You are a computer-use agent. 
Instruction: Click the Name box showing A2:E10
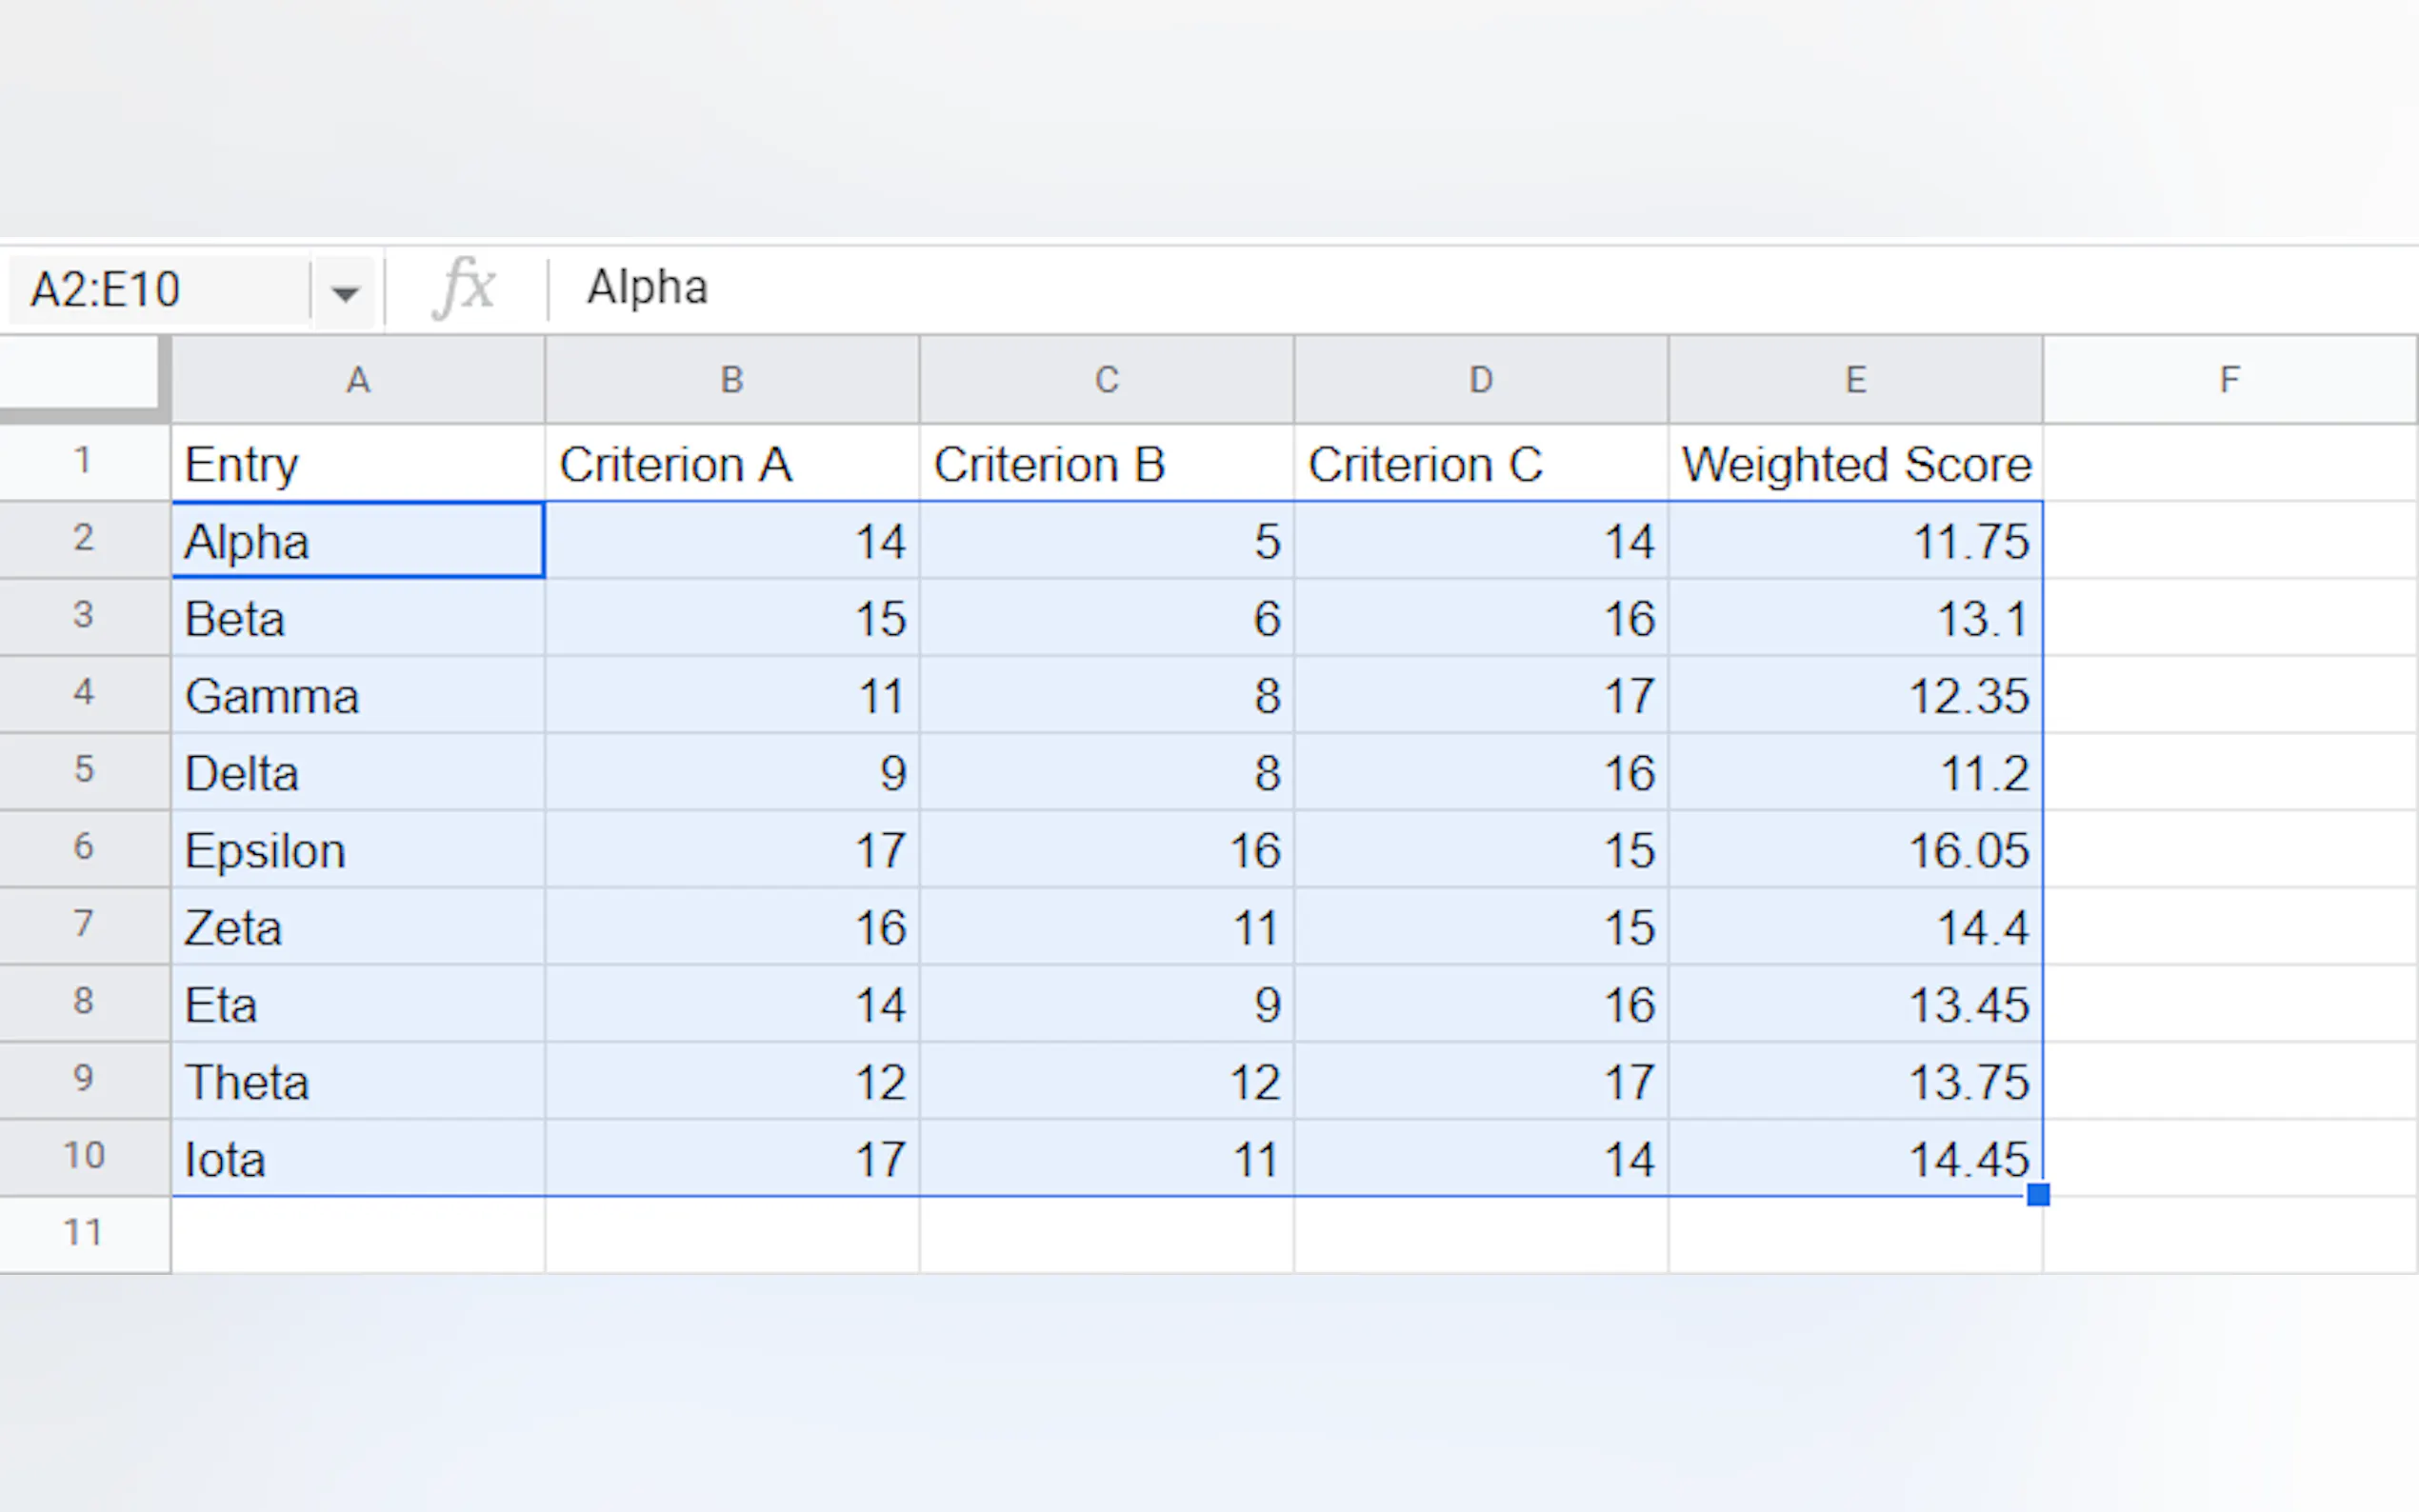pos(160,290)
